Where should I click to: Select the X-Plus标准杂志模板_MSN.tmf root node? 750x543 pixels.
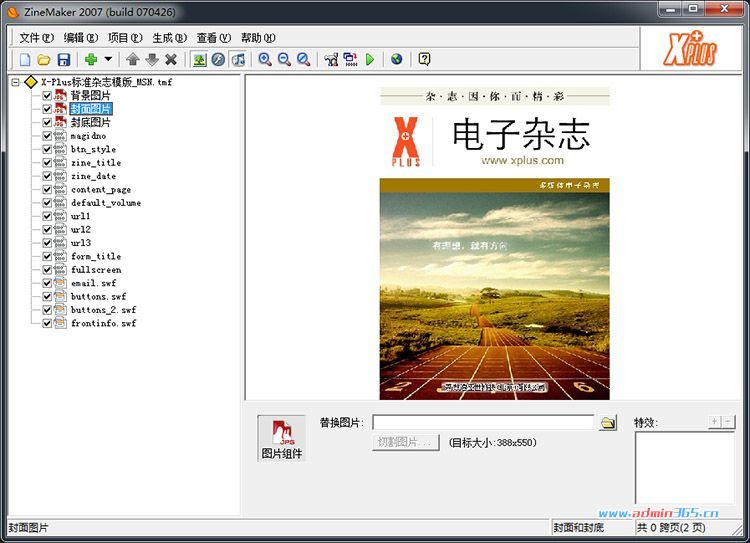pyautogui.click(x=106, y=82)
